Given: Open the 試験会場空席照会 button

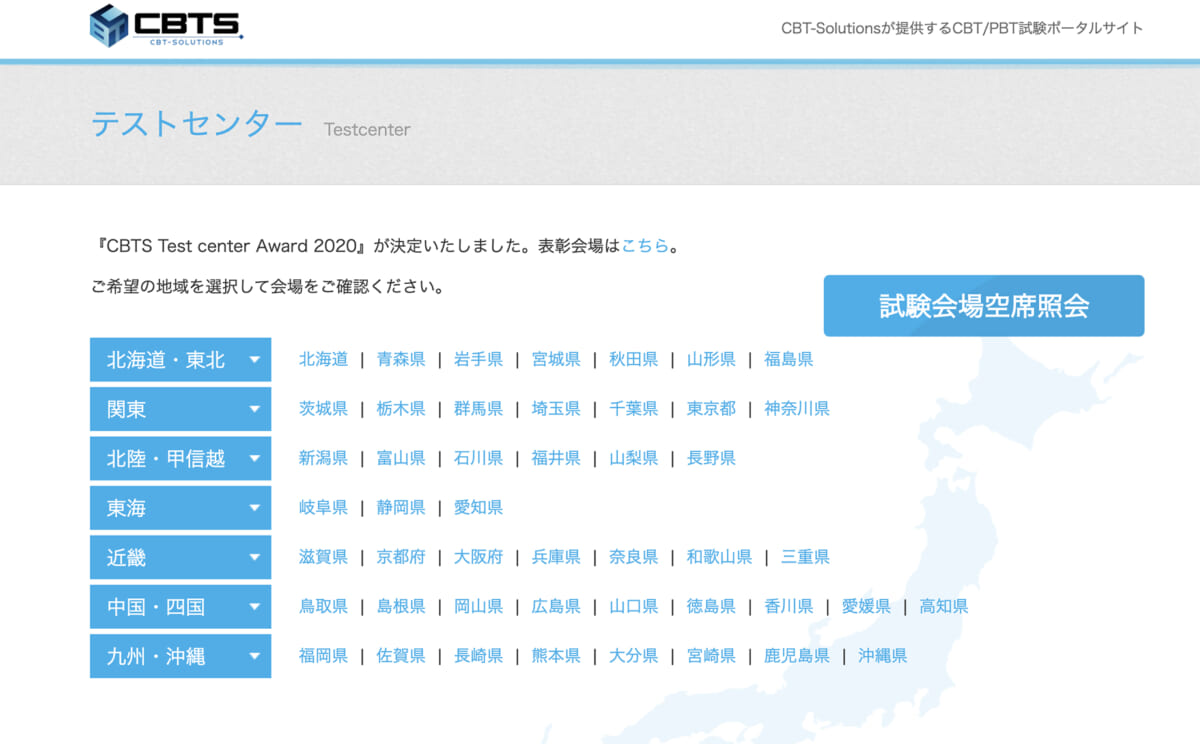Looking at the screenshot, I should (x=983, y=306).
